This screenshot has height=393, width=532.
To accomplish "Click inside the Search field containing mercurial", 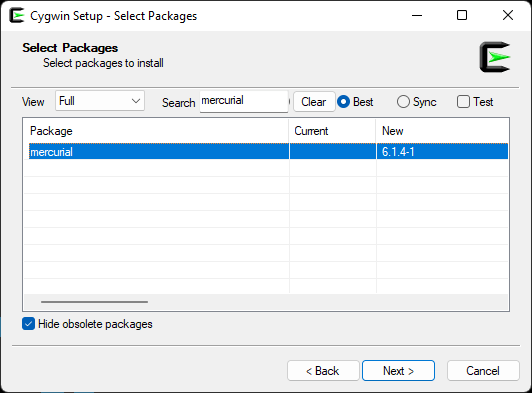I will (244, 101).
